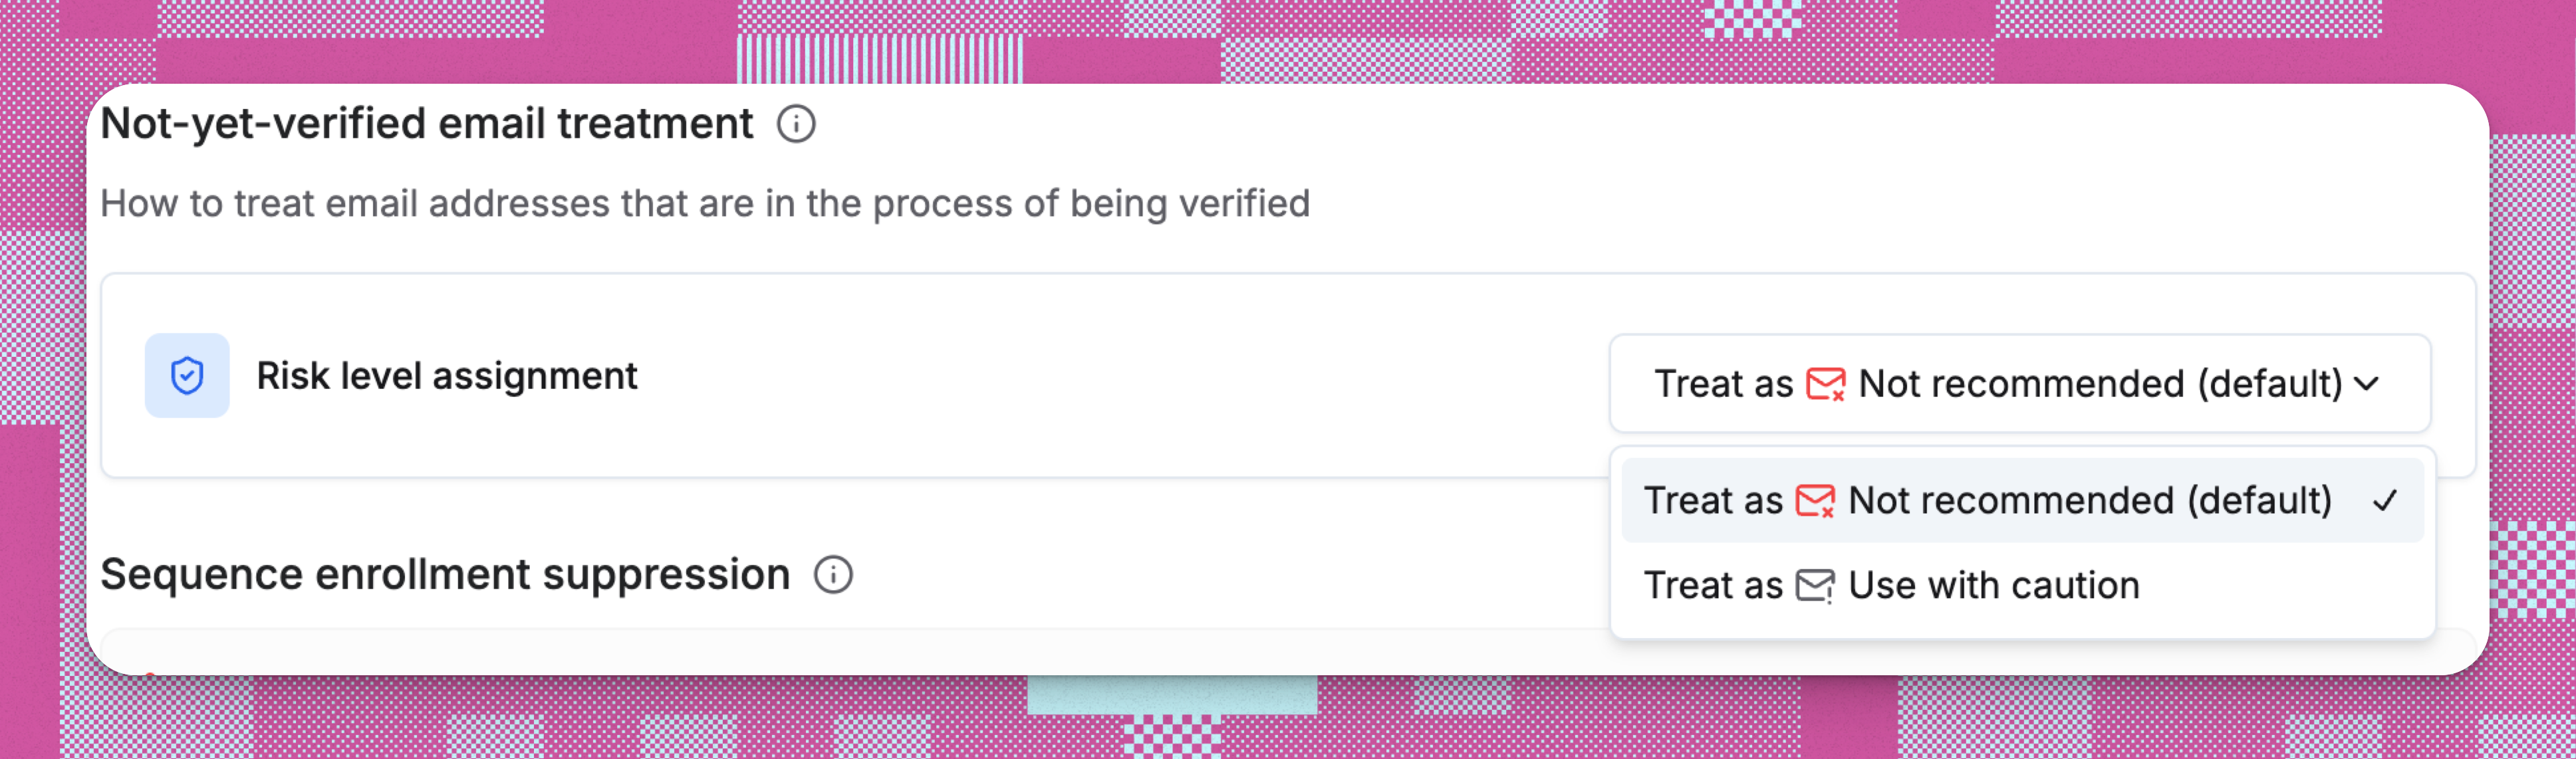Click the email verification description text
2576x759 pixels.
coord(706,203)
